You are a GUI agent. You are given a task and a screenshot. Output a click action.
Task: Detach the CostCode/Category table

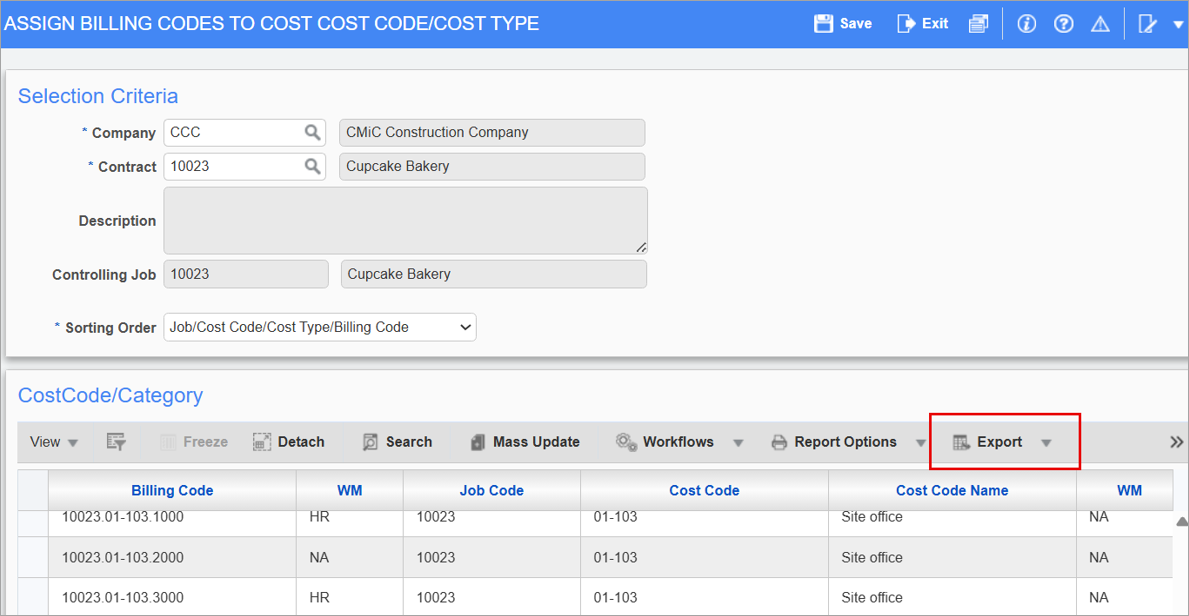[289, 442]
